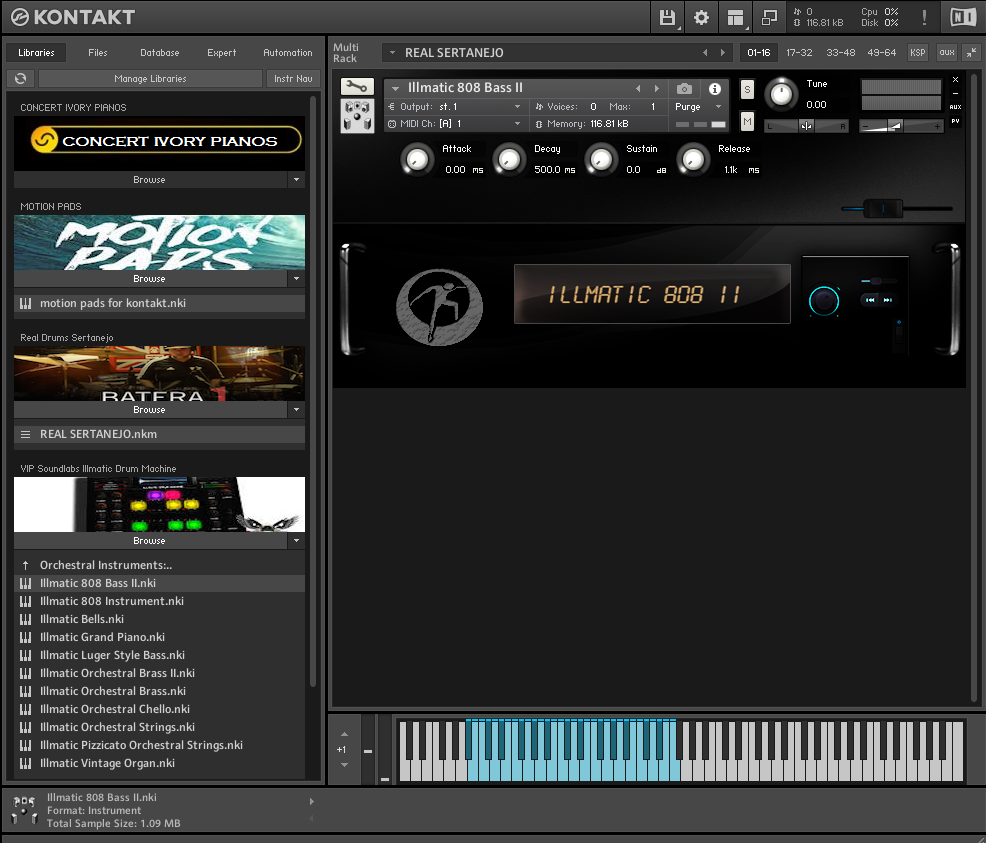Refresh the libraries list icon
986x843 pixels.
click(x=21, y=79)
